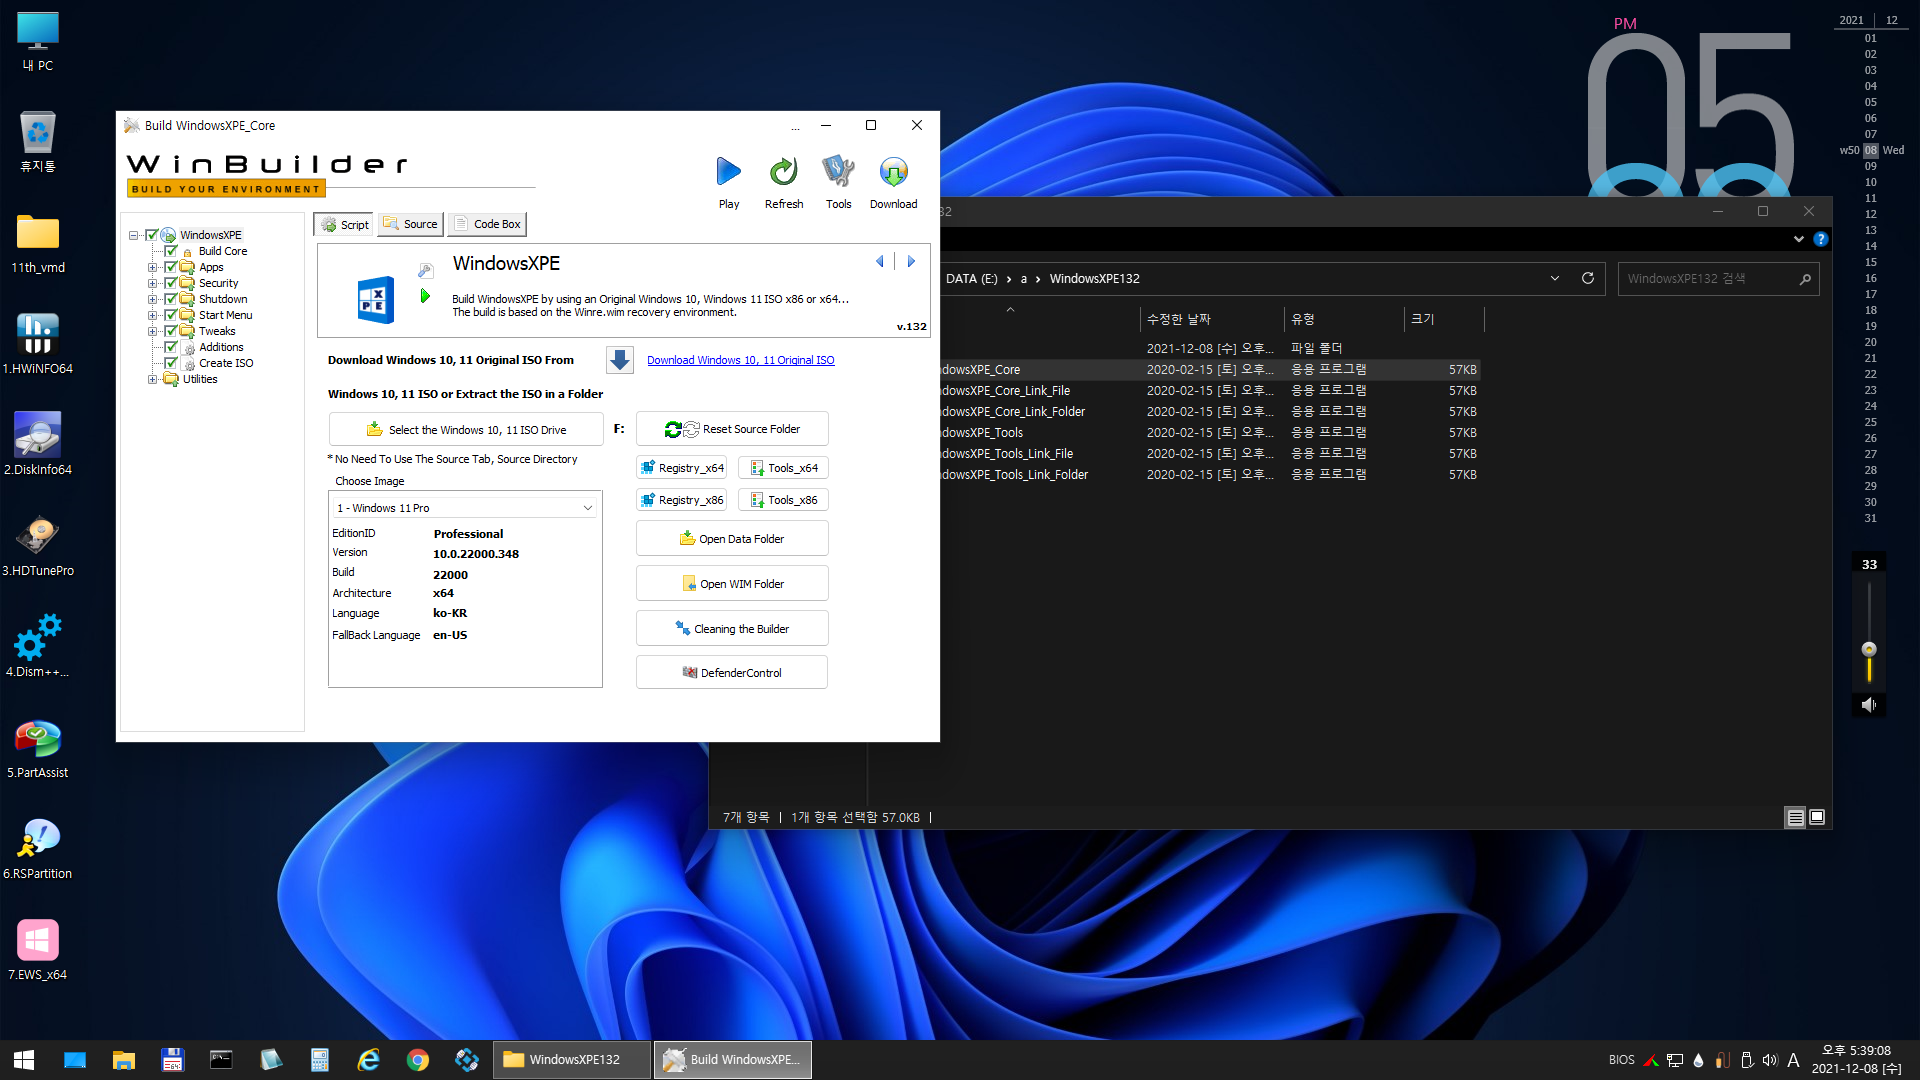1920x1080 pixels.
Task: Switch Explorer to large icons view button
Action: click(x=1817, y=817)
